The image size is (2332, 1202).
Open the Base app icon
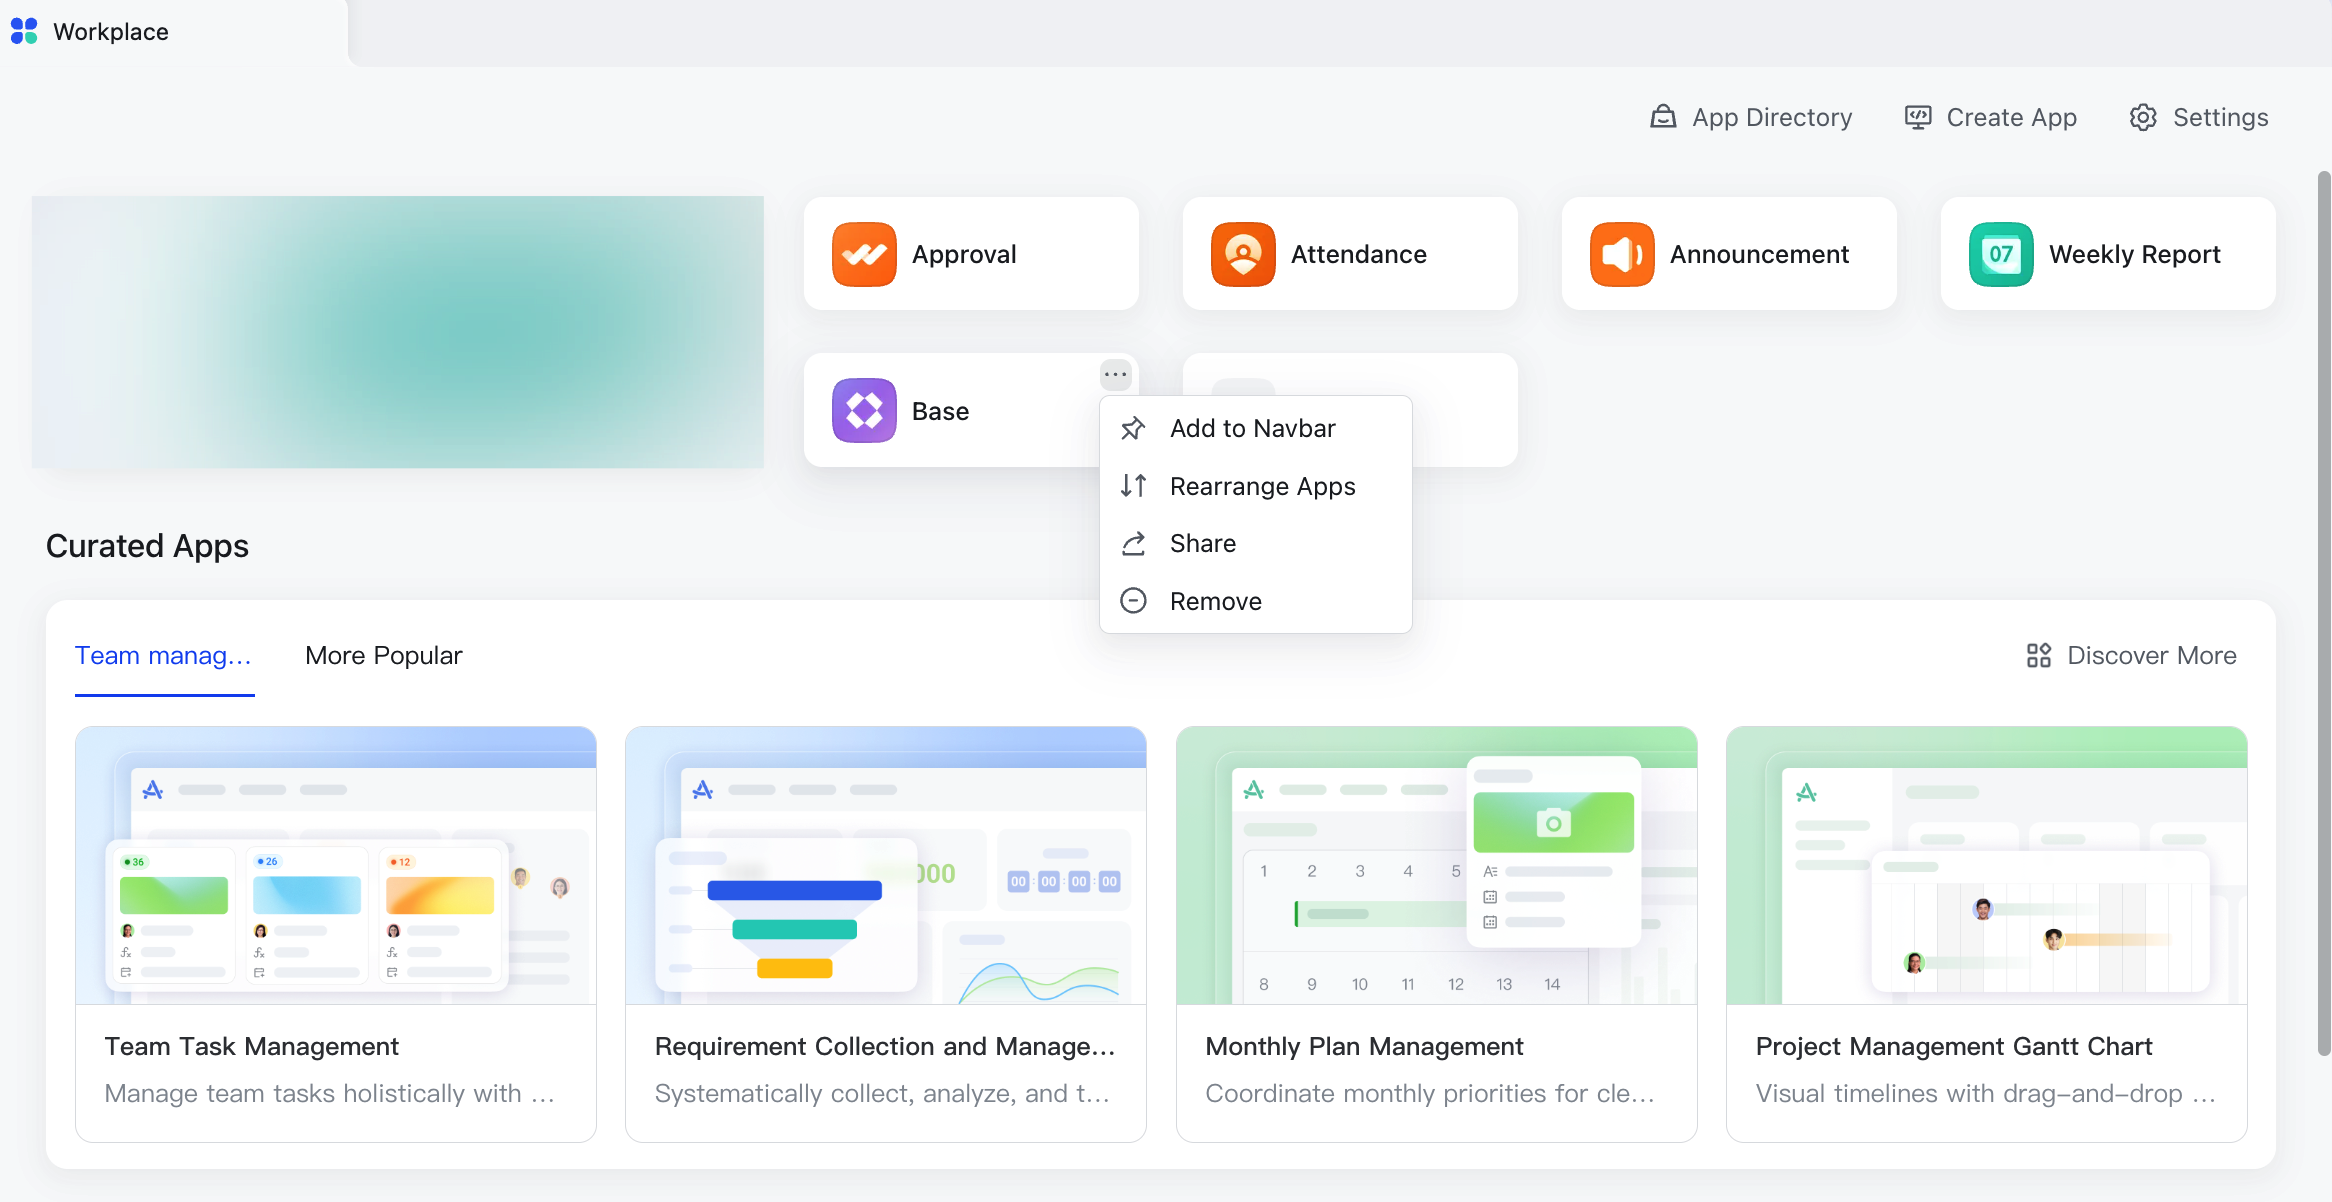864,410
